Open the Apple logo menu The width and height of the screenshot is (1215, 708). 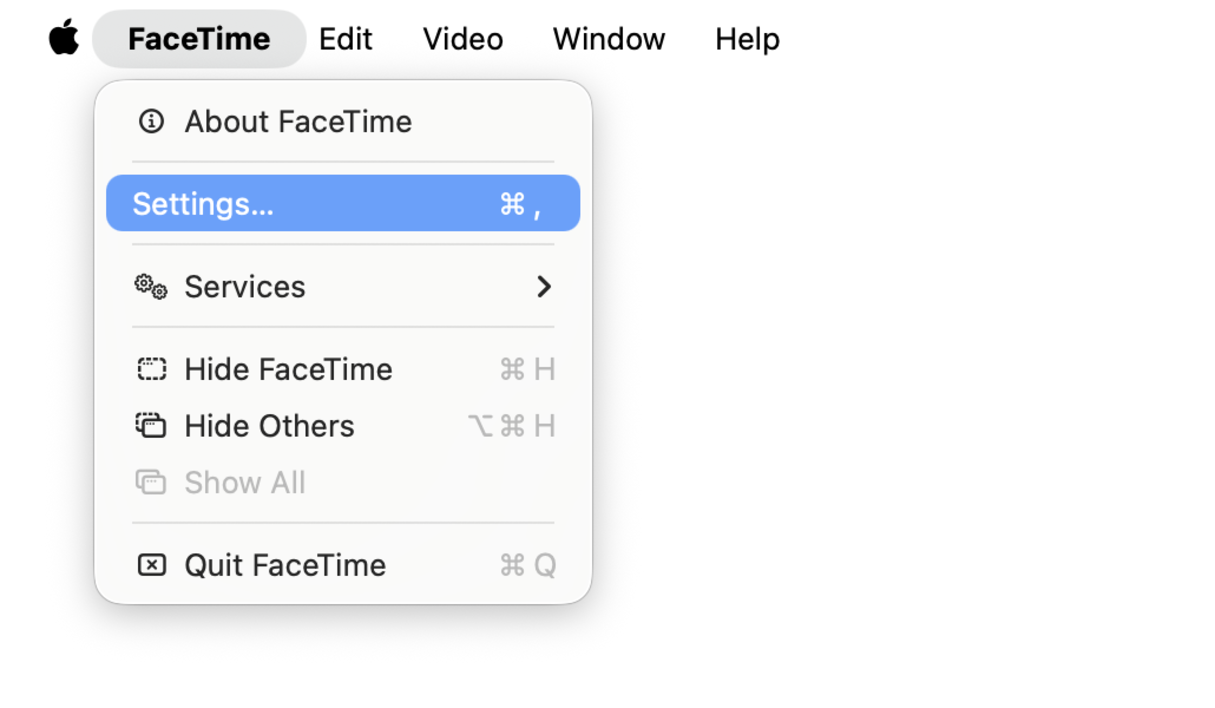(x=64, y=38)
